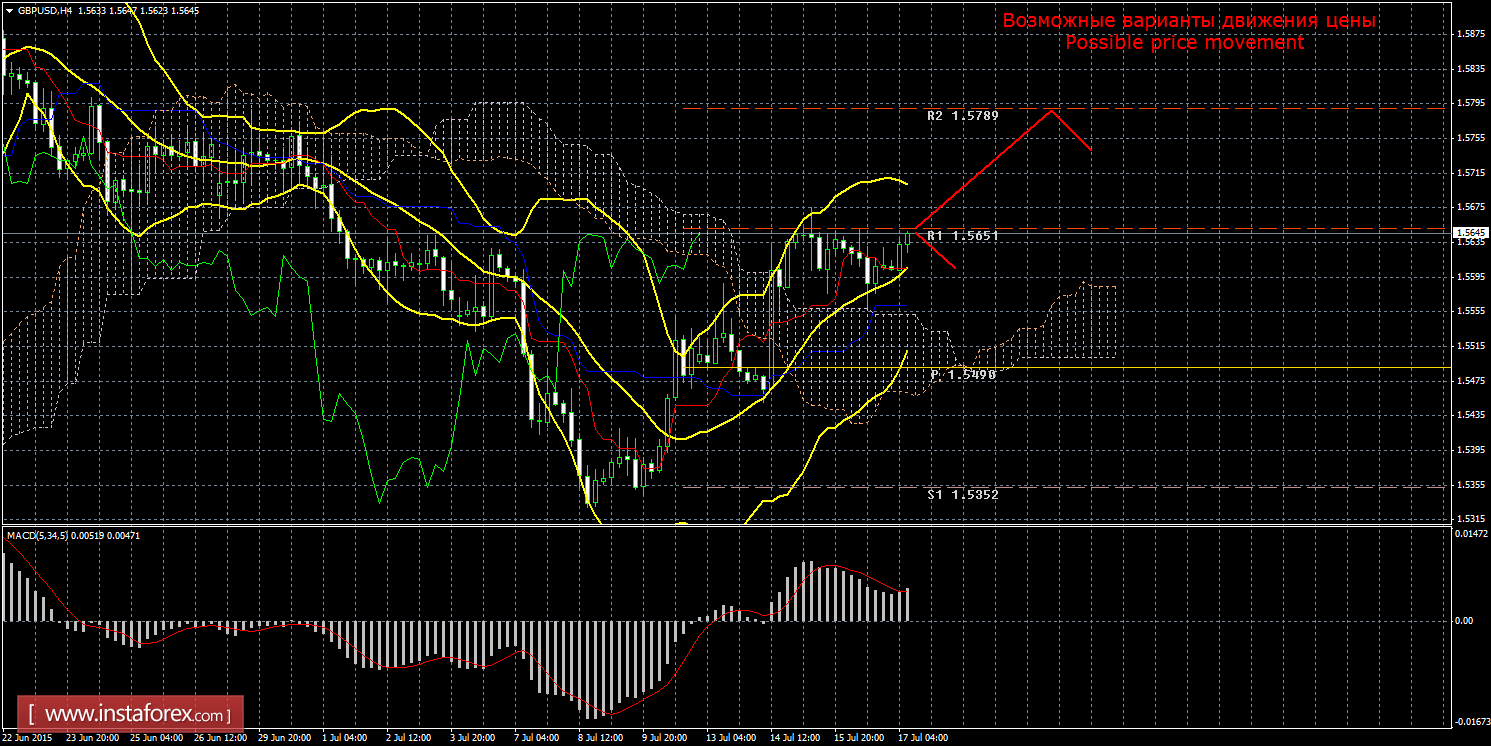
Task: Click the P 1.5498 pivot level label
Action: pyautogui.click(x=964, y=374)
